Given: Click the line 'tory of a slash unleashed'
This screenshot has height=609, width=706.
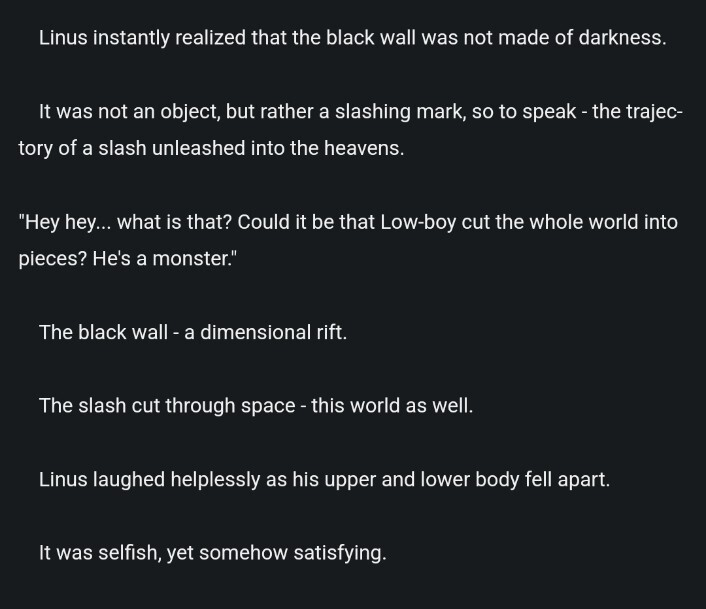Looking at the screenshot, I should pyautogui.click(x=211, y=148).
